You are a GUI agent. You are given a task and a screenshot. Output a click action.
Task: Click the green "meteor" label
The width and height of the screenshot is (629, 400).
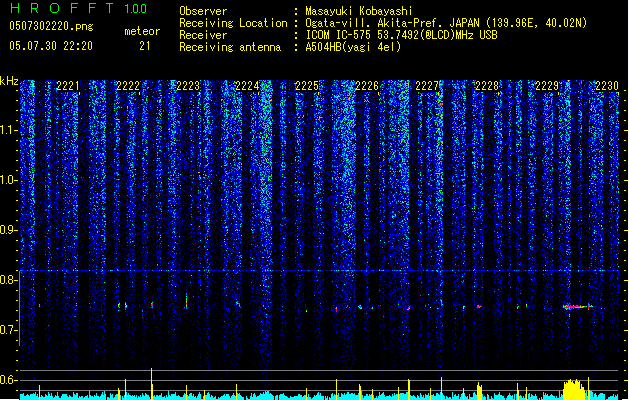(x=142, y=31)
